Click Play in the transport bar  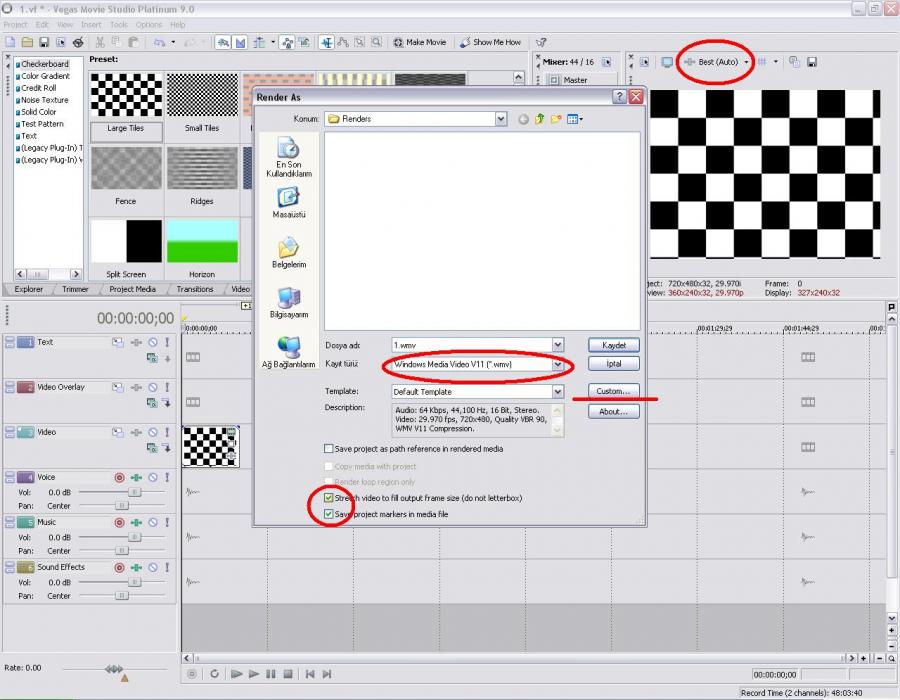point(253,674)
